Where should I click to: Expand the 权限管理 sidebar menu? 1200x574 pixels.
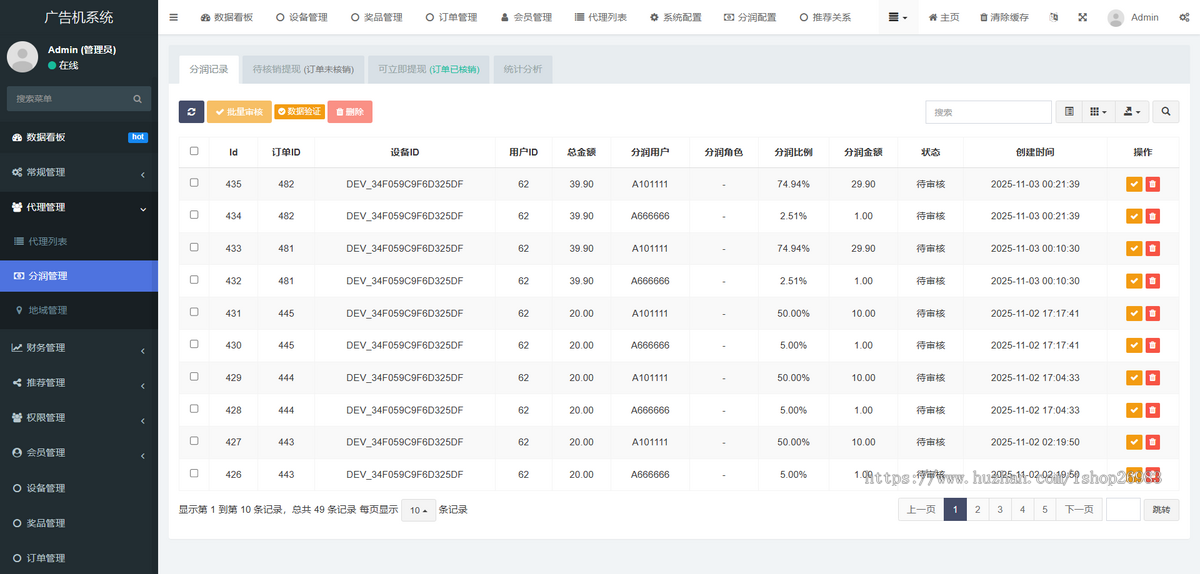[79, 417]
